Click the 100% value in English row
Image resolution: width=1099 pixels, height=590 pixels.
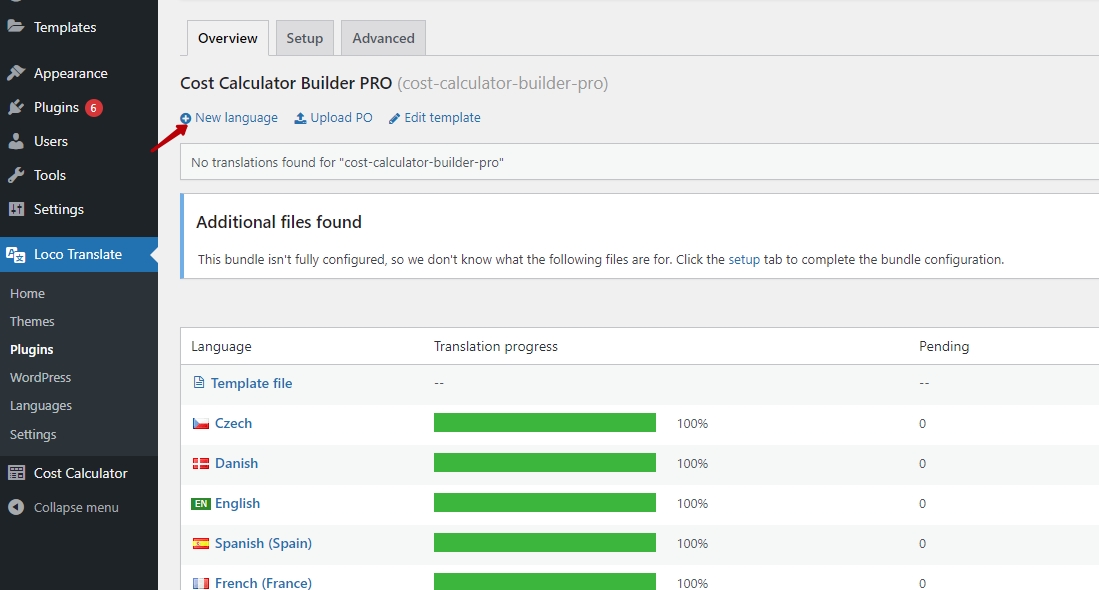coord(692,503)
